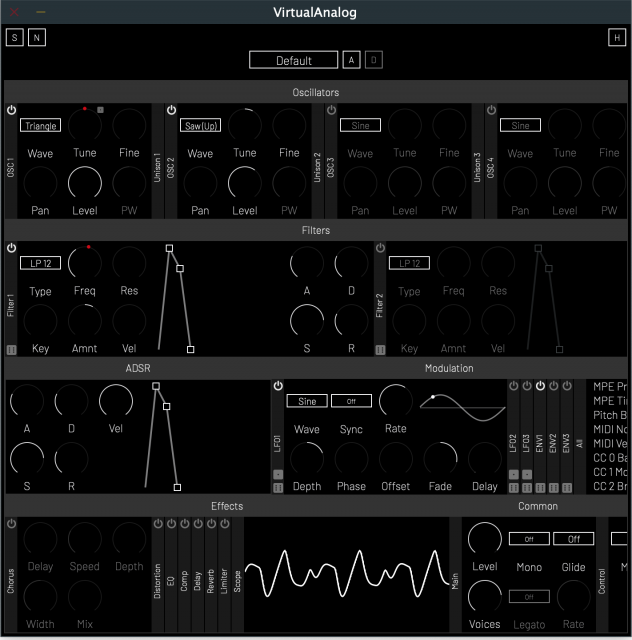Open the All modulation tab

click(579, 437)
